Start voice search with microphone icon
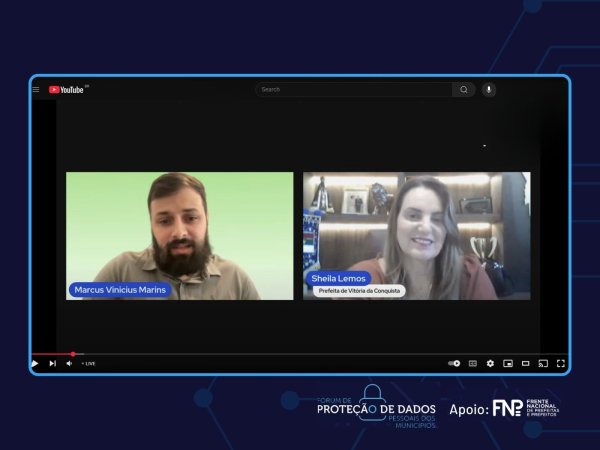 click(x=488, y=89)
